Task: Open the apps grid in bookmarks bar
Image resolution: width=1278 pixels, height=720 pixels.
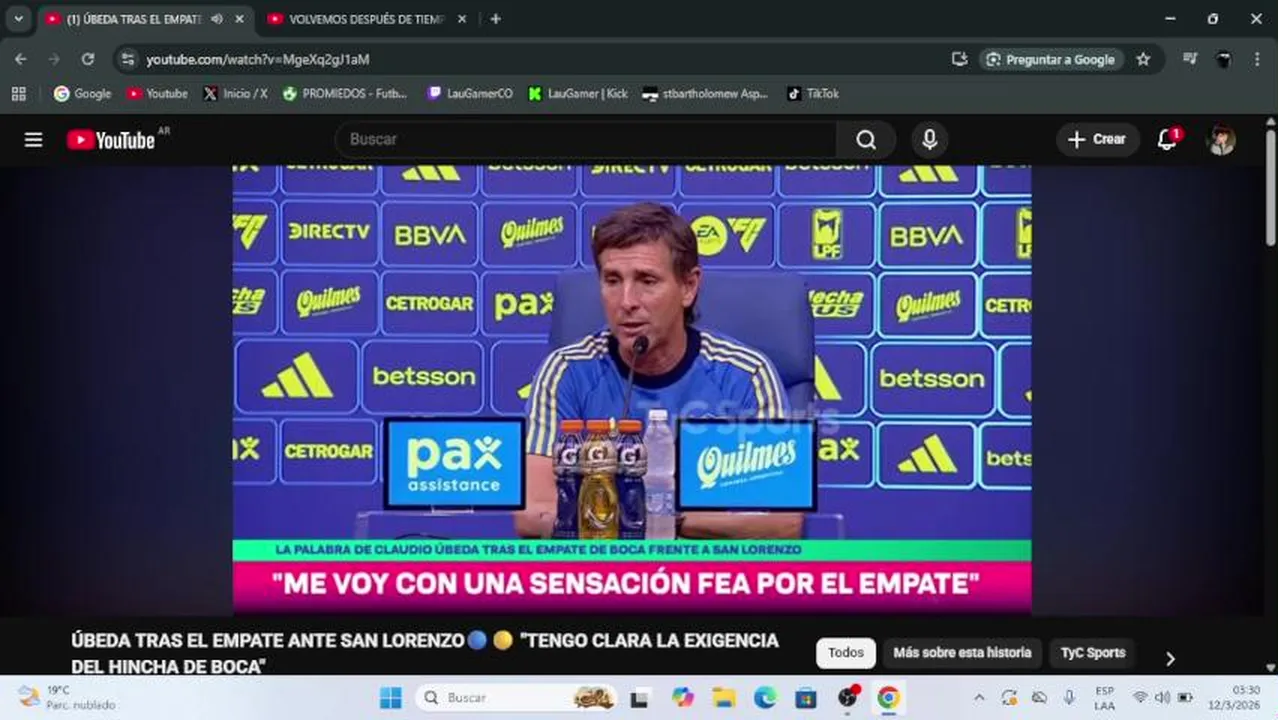Action: tap(18, 94)
